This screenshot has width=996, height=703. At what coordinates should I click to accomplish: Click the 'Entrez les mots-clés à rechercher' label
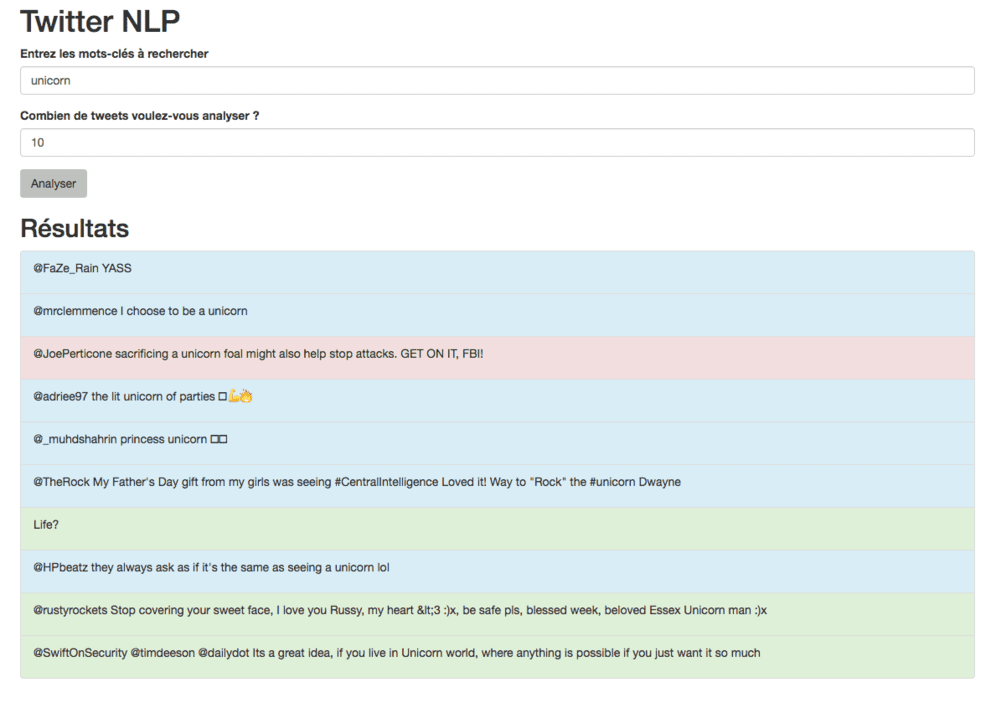tap(114, 54)
